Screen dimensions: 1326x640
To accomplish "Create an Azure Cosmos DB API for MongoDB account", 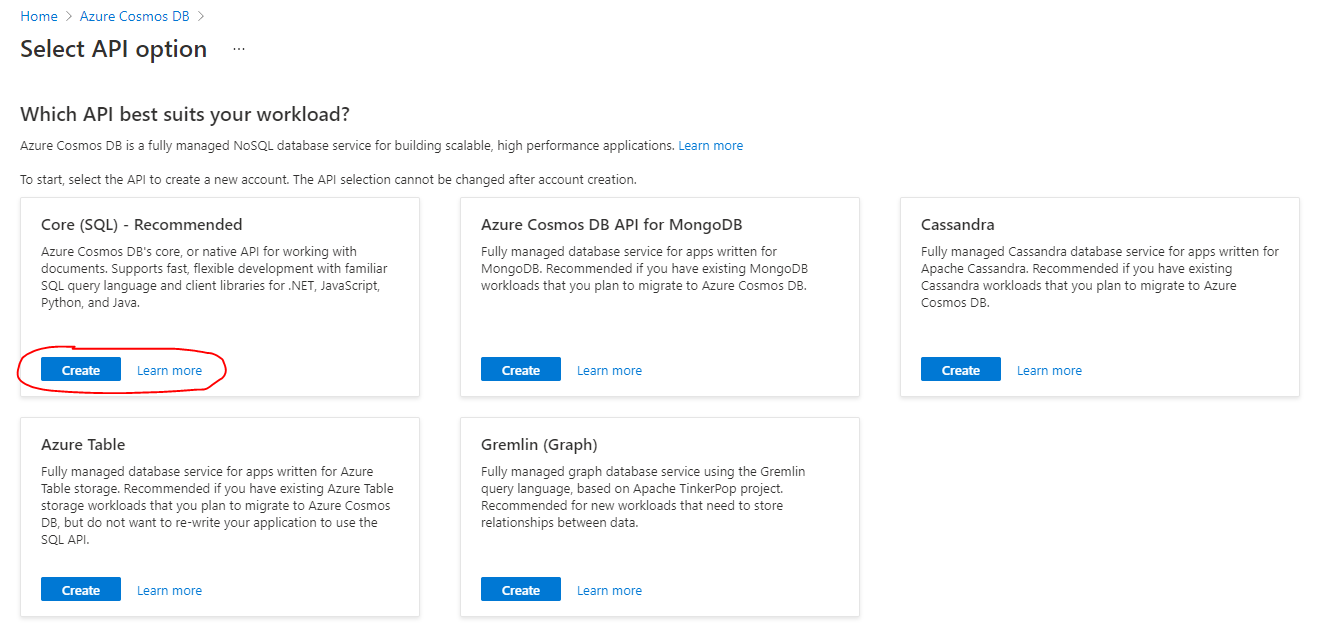I will pyautogui.click(x=521, y=370).
